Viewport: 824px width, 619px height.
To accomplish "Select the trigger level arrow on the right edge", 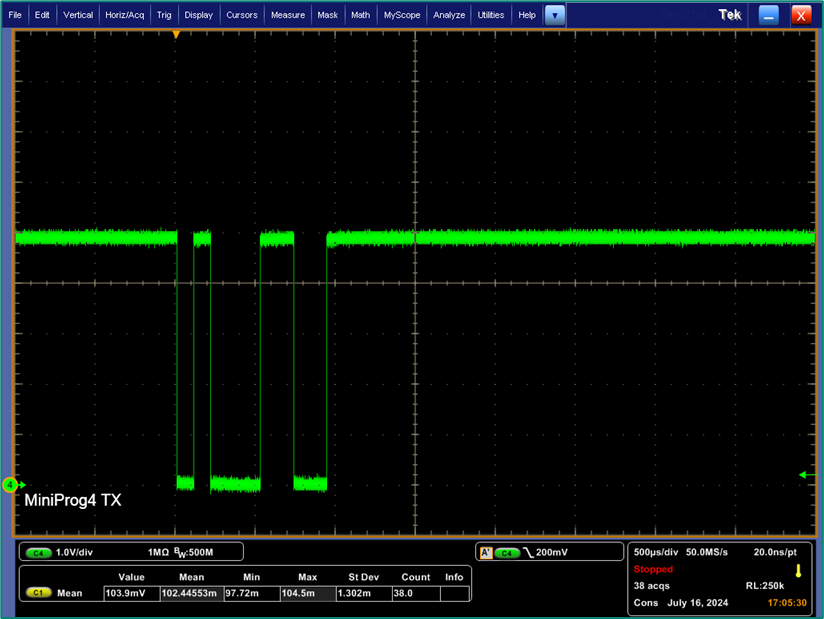I will (x=806, y=474).
